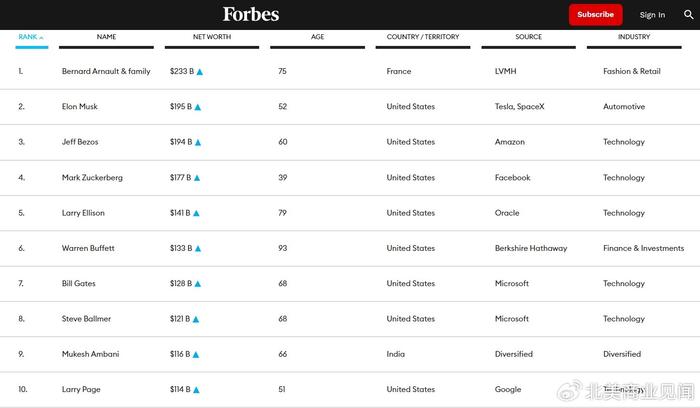Click the search magnifier icon
Viewport: 700px width, 408px height.
coord(688,15)
